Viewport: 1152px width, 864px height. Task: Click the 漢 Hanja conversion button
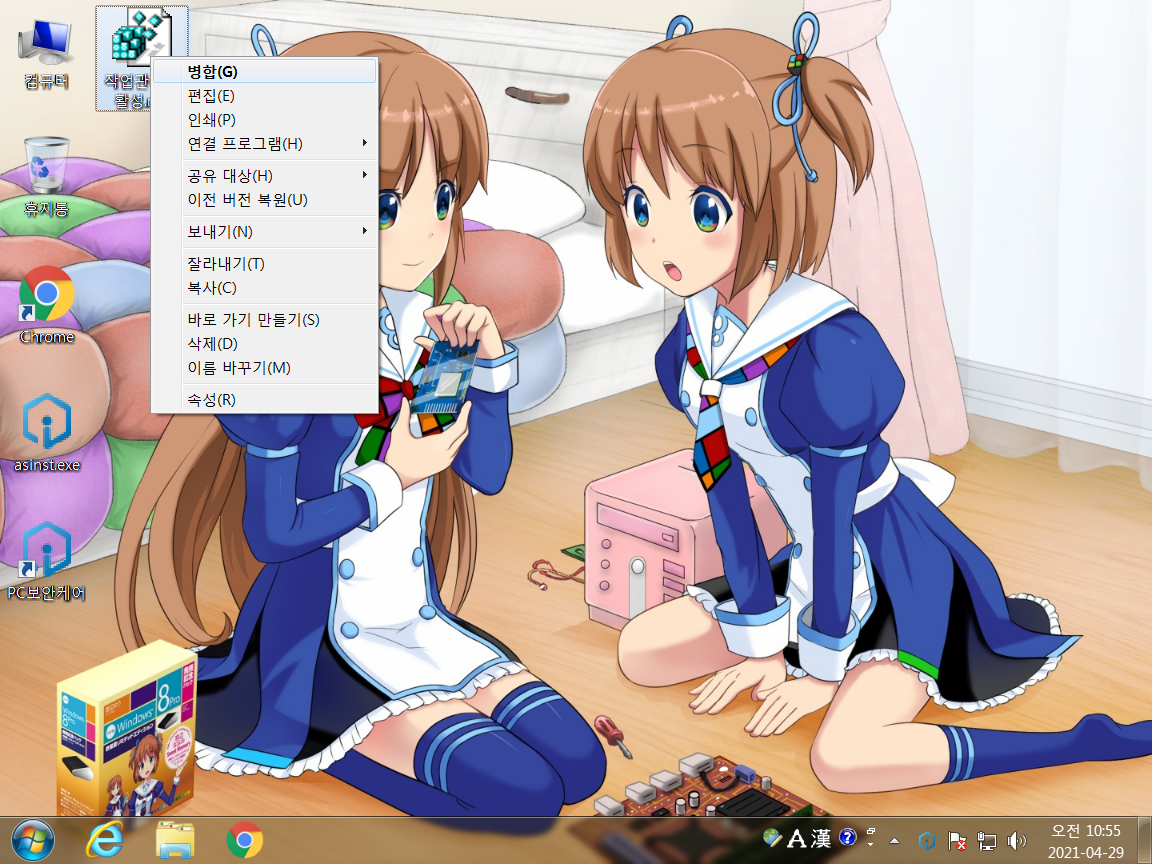click(821, 838)
